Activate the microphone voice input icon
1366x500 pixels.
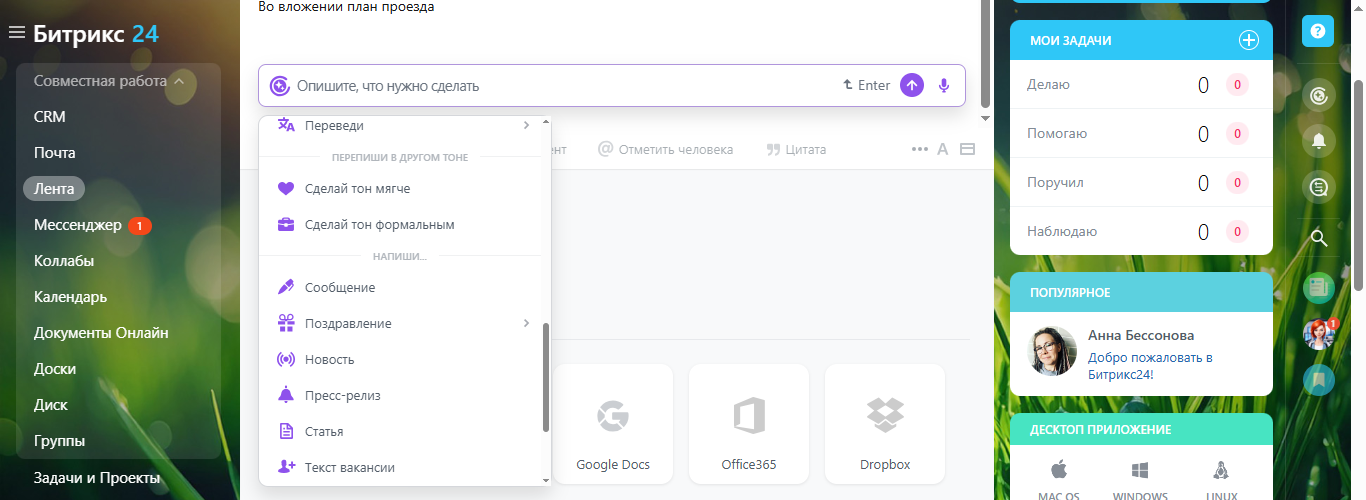(x=944, y=85)
